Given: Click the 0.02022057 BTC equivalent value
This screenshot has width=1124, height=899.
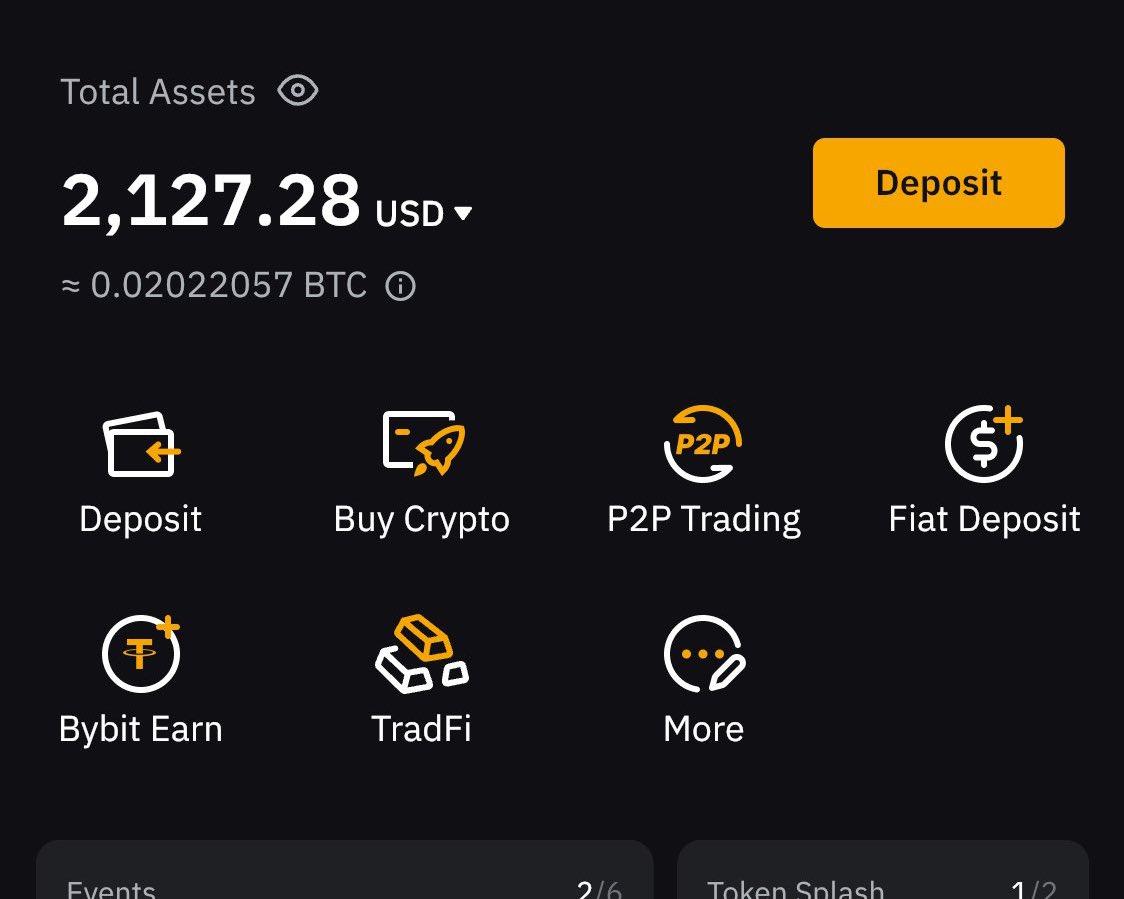Looking at the screenshot, I should tap(228, 286).
